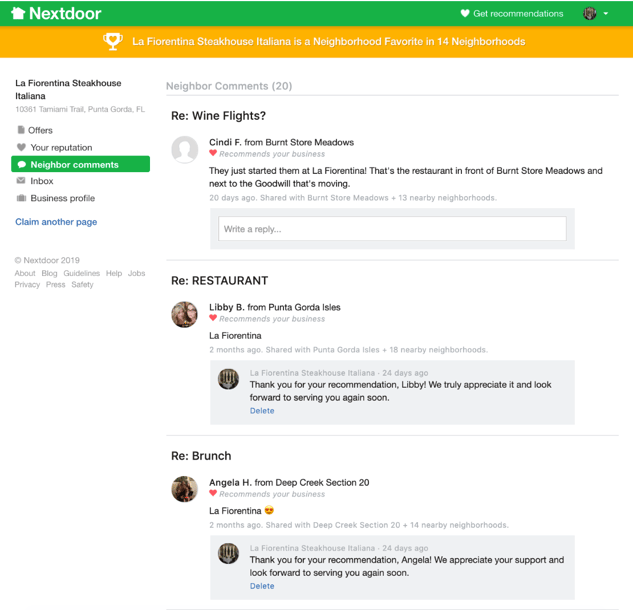Open the Help footer link
Image resolution: width=633 pixels, height=610 pixels.
pos(114,273)
